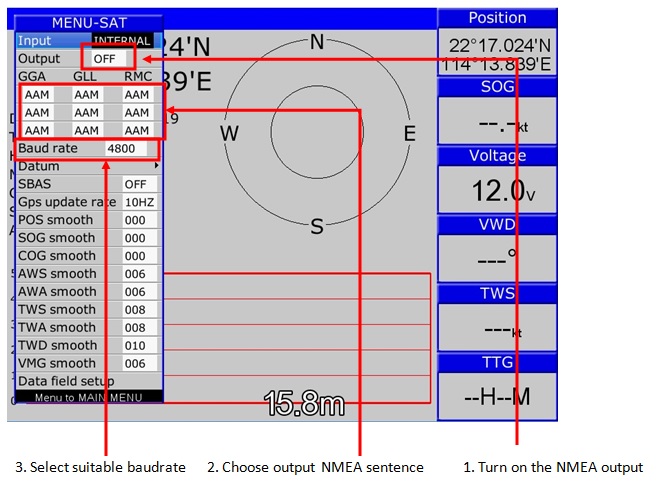
Task: Select the bottom AAM cell under GLL
Action: click(87, 130)
